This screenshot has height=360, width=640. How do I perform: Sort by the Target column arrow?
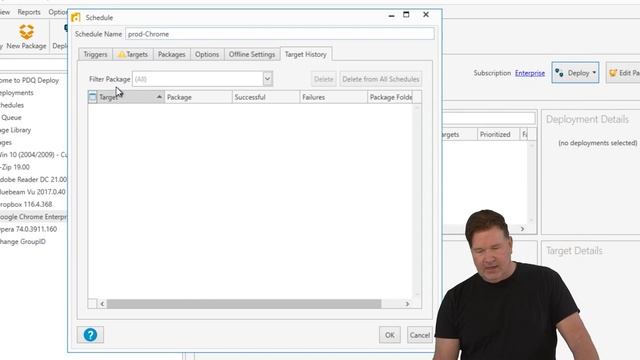[x=159, y=97]
